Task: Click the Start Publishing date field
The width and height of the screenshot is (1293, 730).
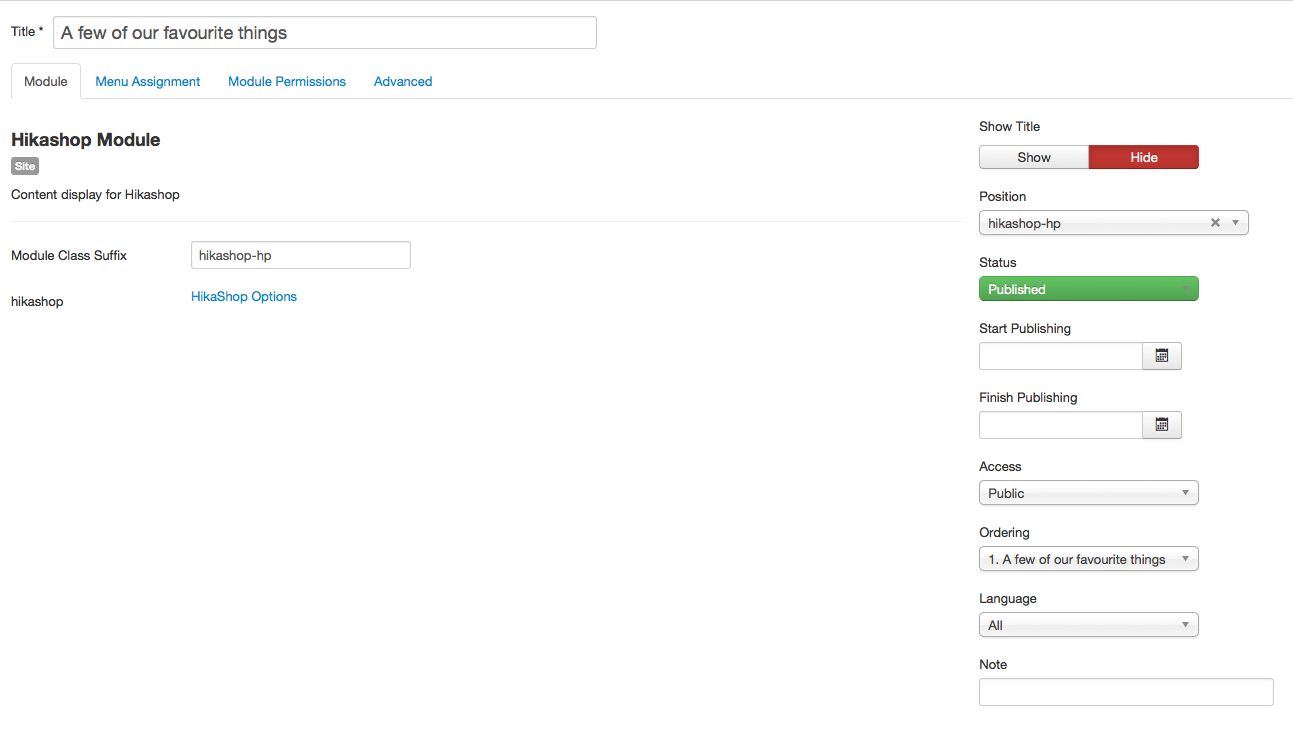Action: click(x=1060, y=356)
